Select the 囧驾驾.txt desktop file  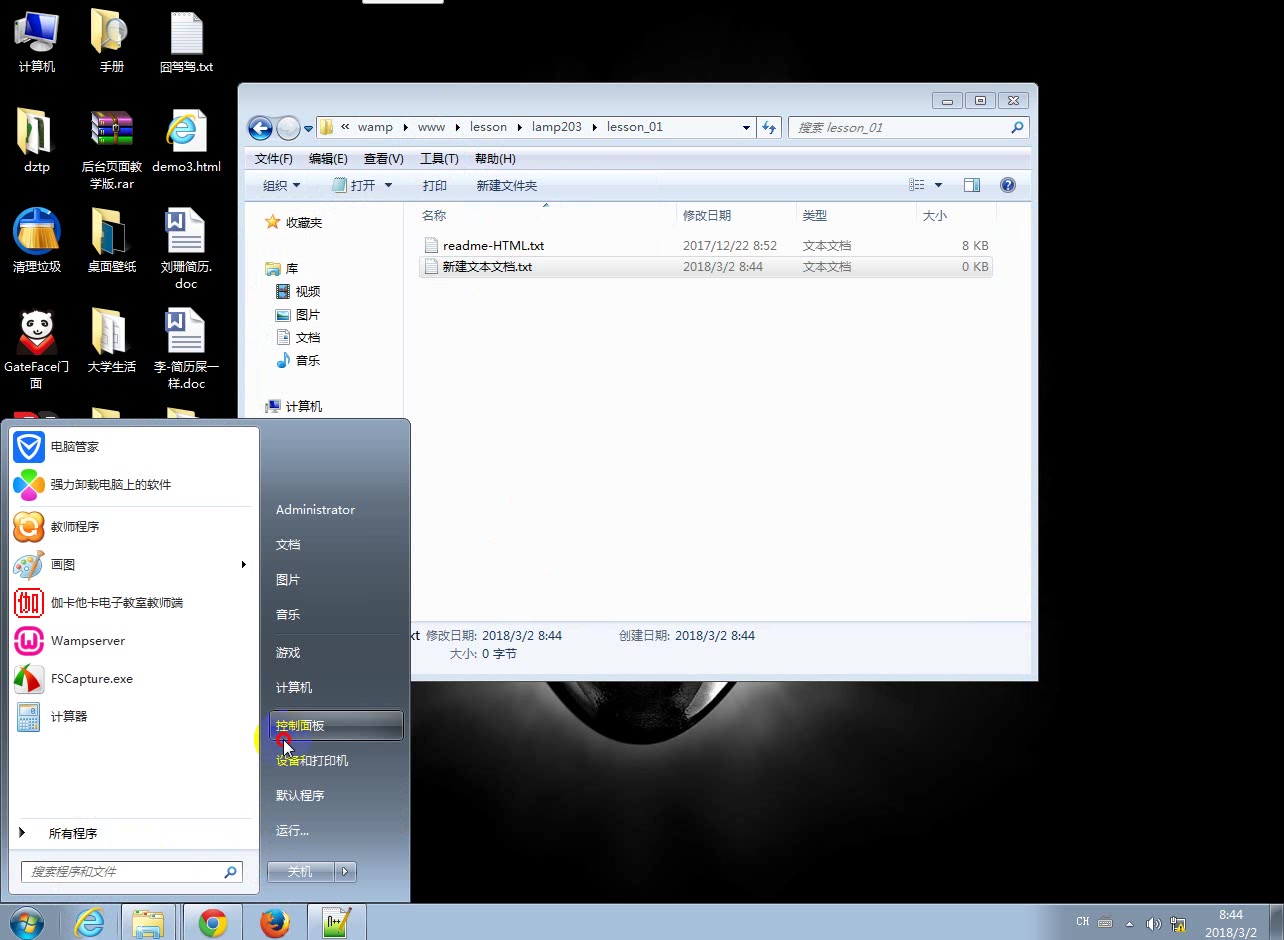[187, 40]
